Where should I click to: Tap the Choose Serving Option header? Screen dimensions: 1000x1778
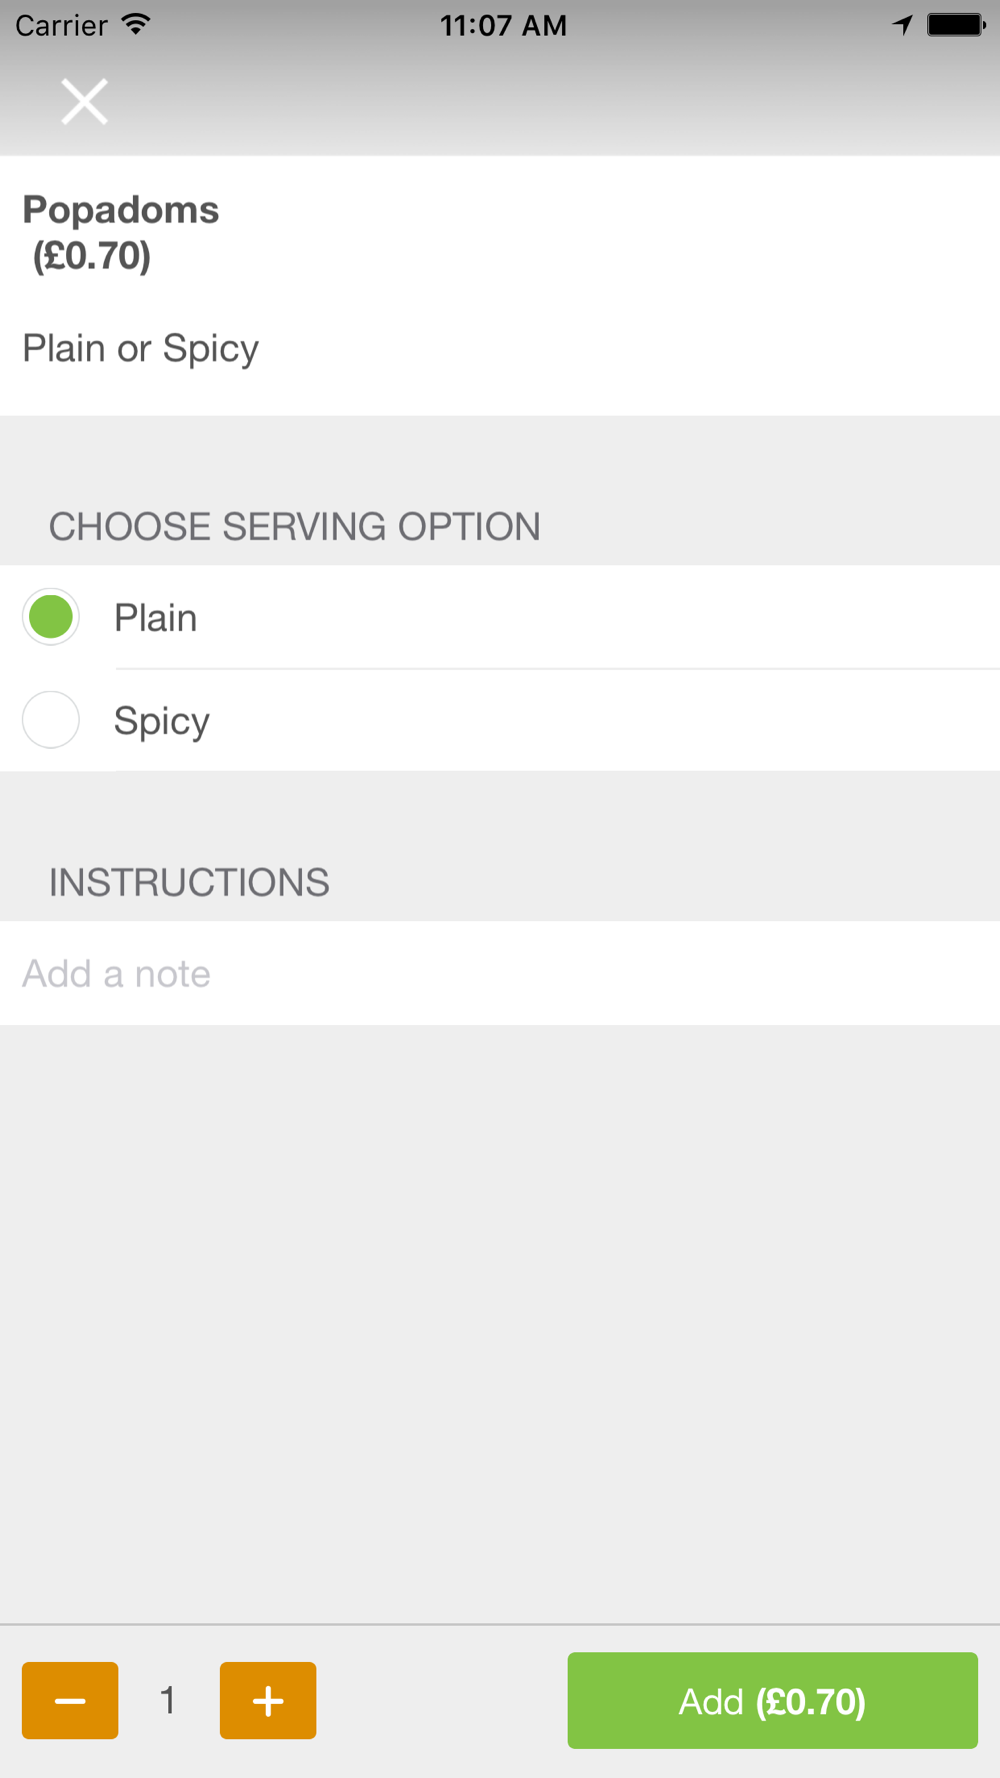tap(295, 527)
